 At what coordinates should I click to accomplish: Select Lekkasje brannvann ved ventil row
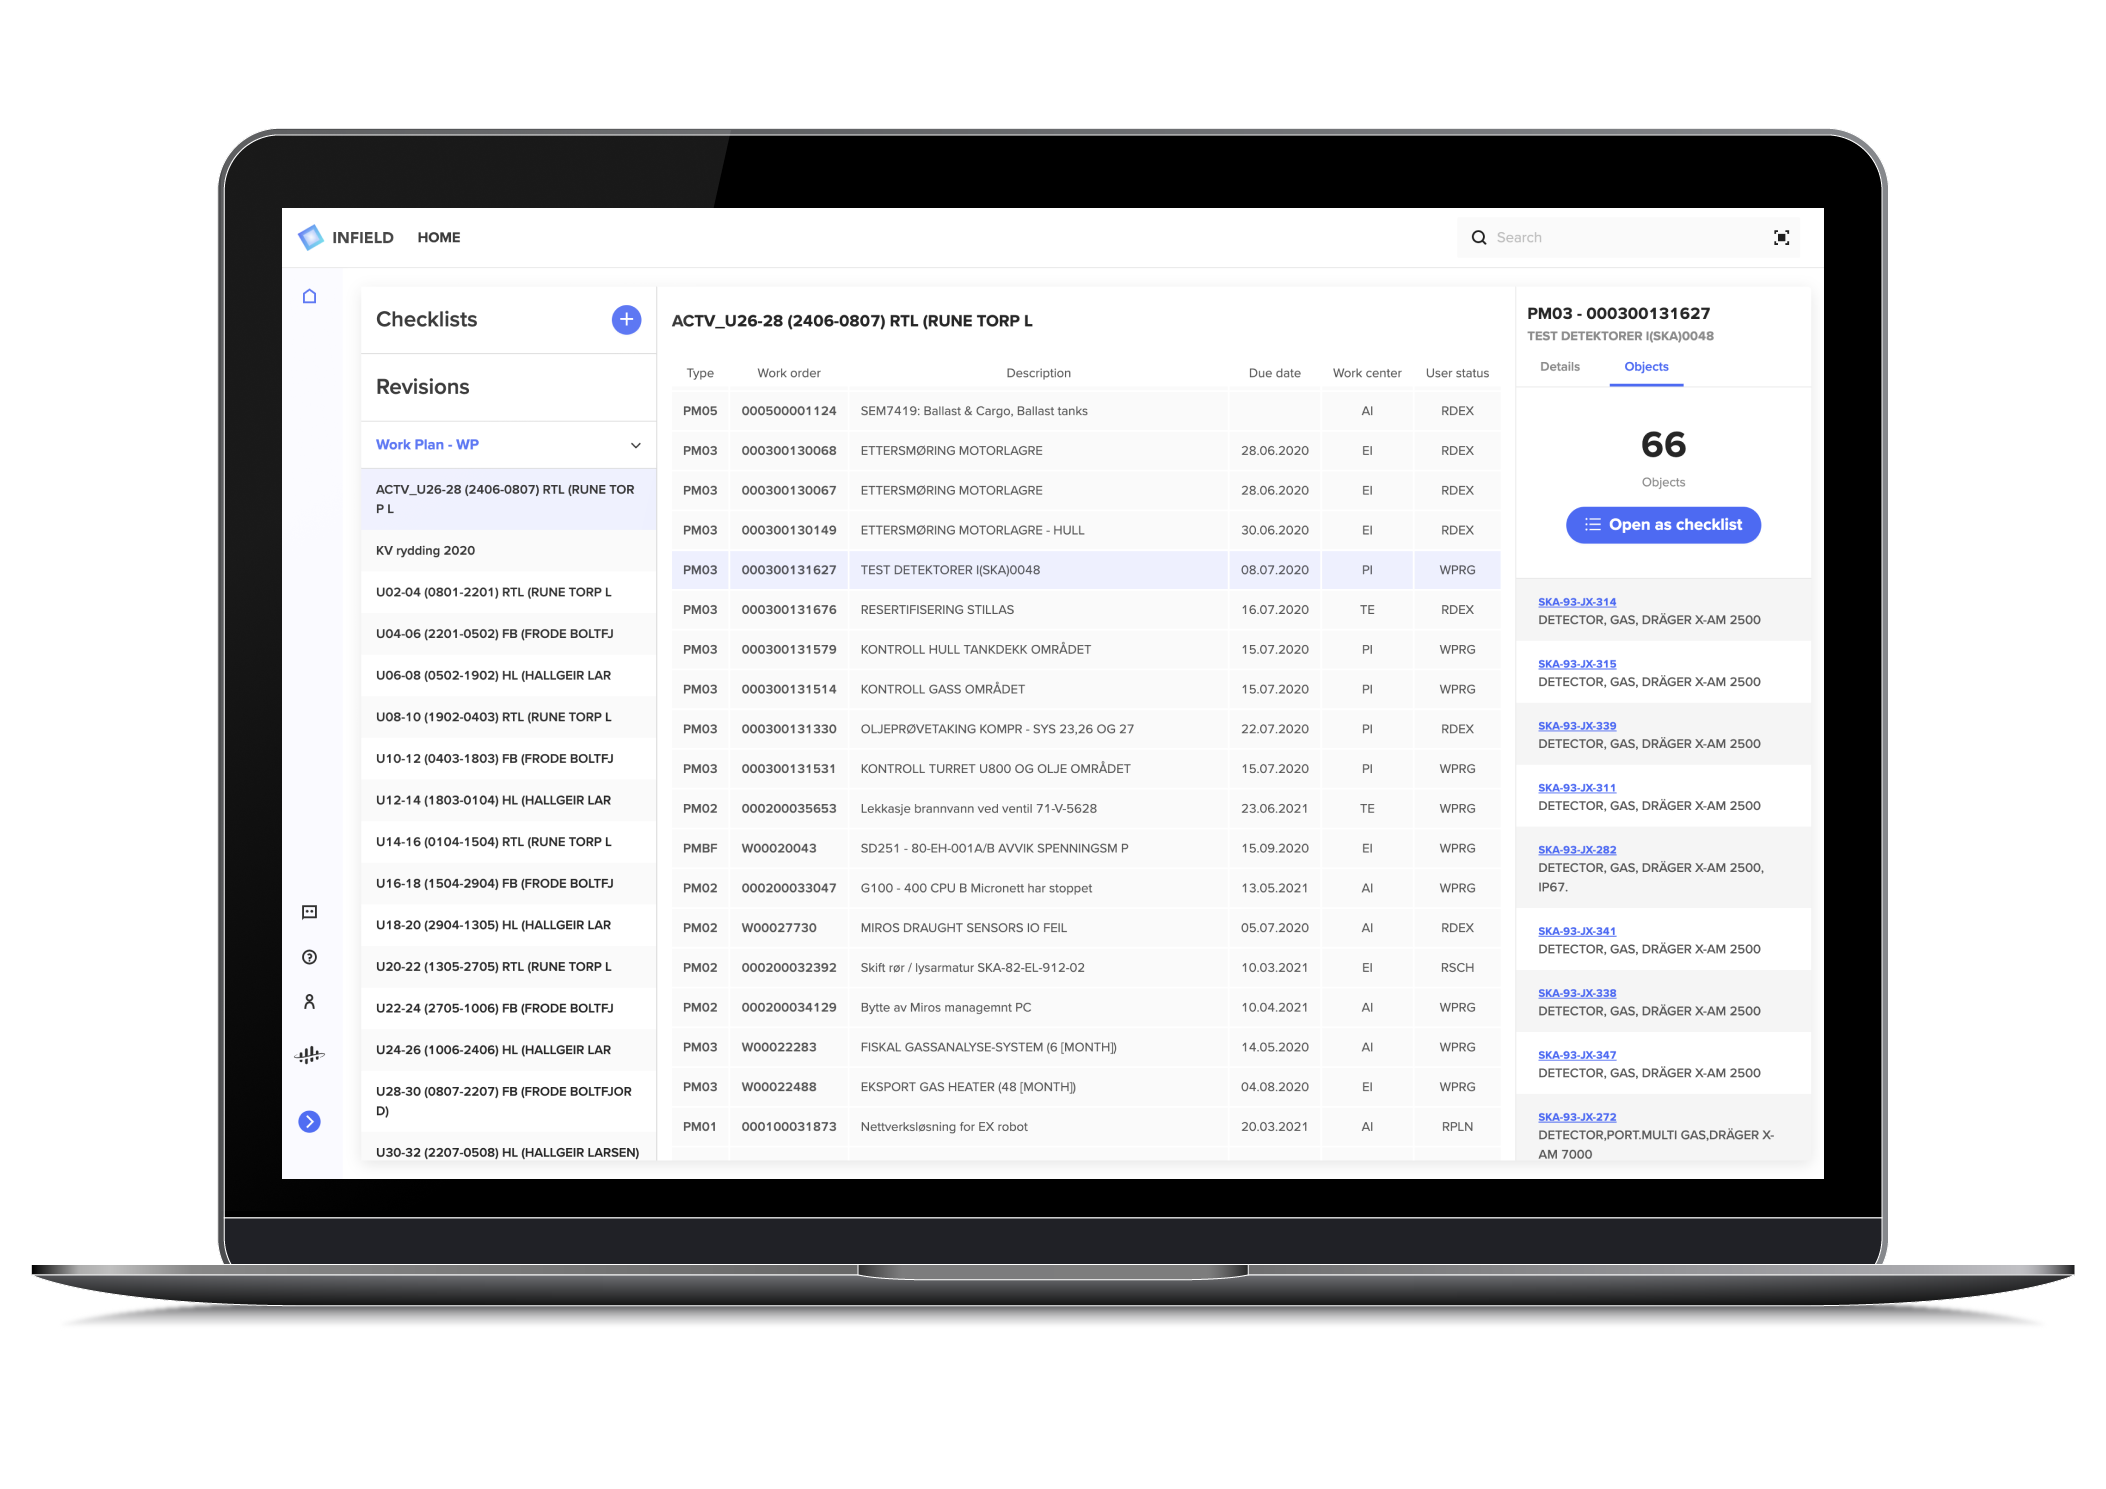point(1086,809)
